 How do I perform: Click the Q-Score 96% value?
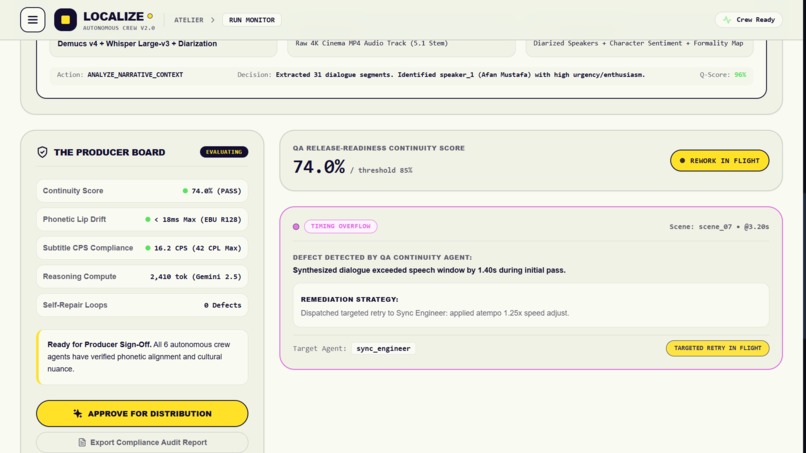pos(740,75)
